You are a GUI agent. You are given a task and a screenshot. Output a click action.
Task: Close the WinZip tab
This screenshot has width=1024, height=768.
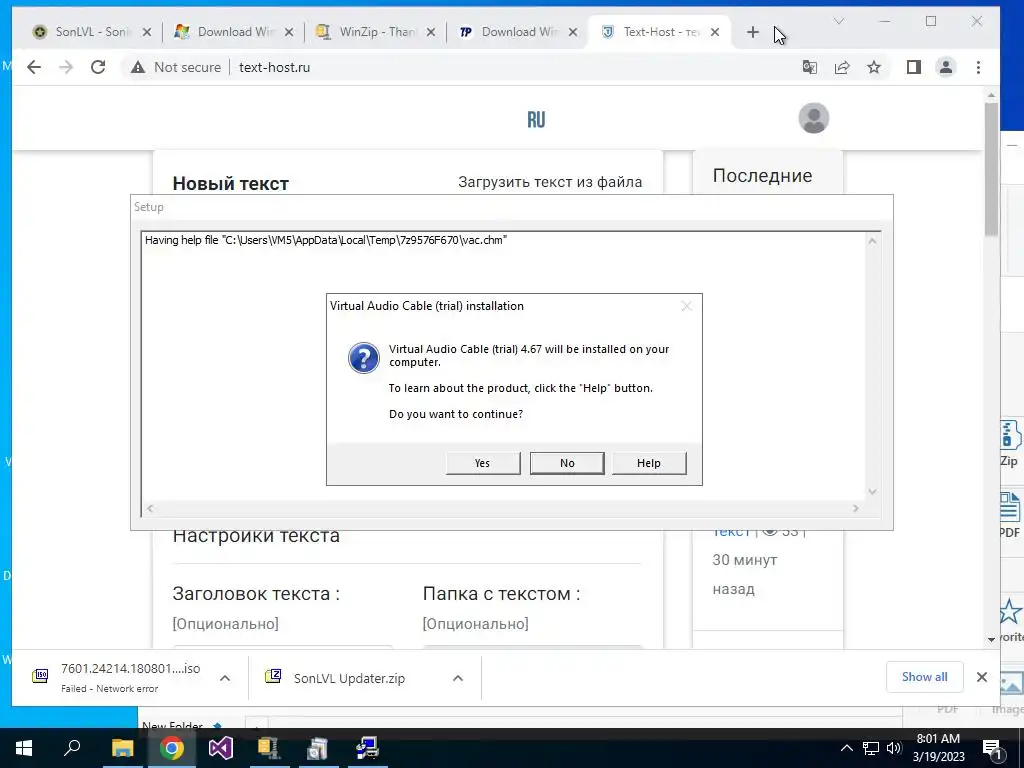pyautogui.click(x=431, y=32)
